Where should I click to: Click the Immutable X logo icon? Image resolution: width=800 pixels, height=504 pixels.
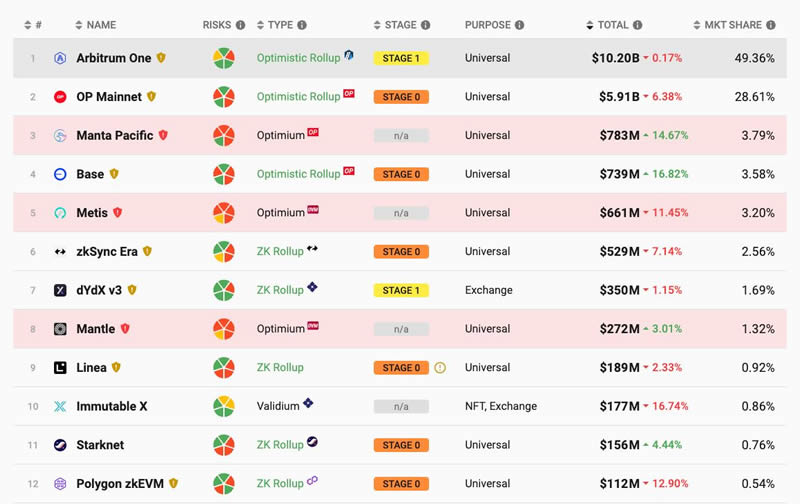60,406
